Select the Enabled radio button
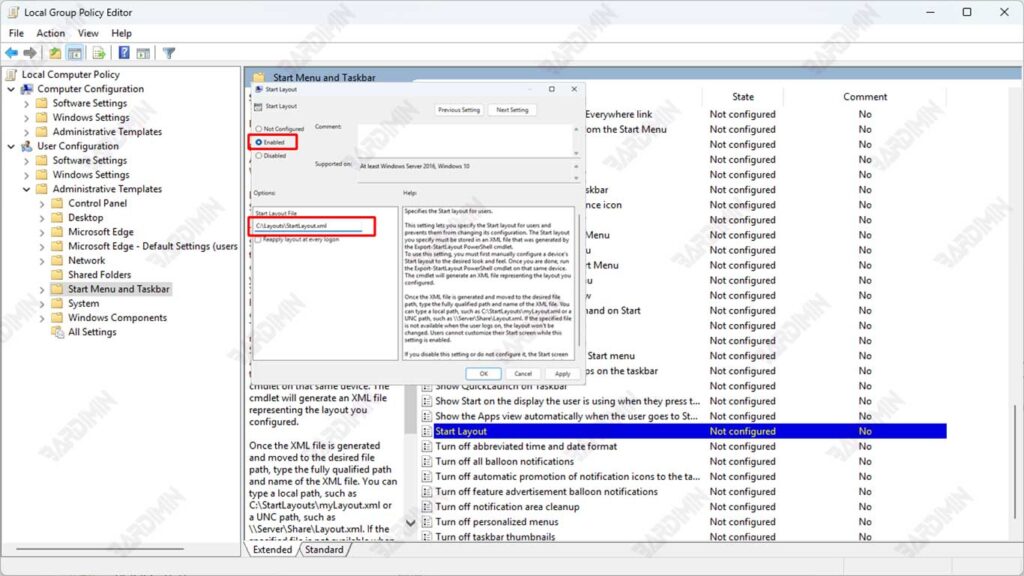The height and width of the screenshot is (576, 1024). click(x=259, y=142)
